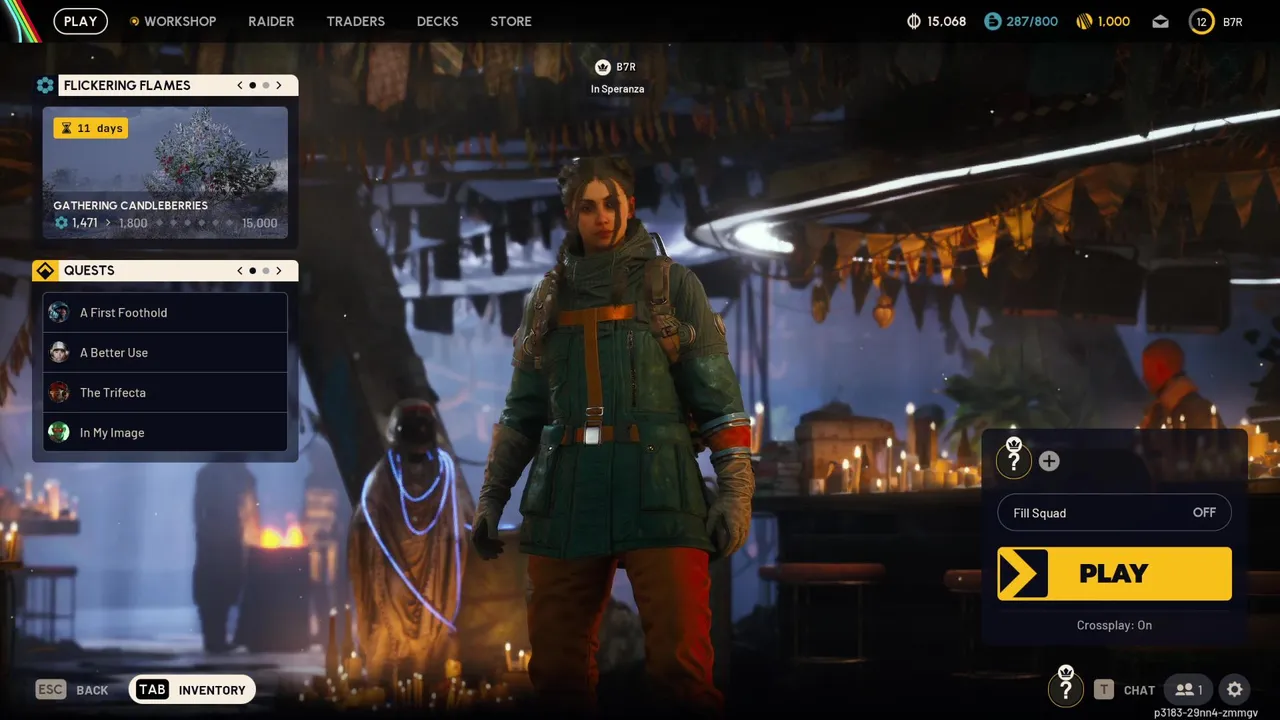1280x720 pixels.
Task: Open the social party members icon
Action: [x=1188, y=689]
